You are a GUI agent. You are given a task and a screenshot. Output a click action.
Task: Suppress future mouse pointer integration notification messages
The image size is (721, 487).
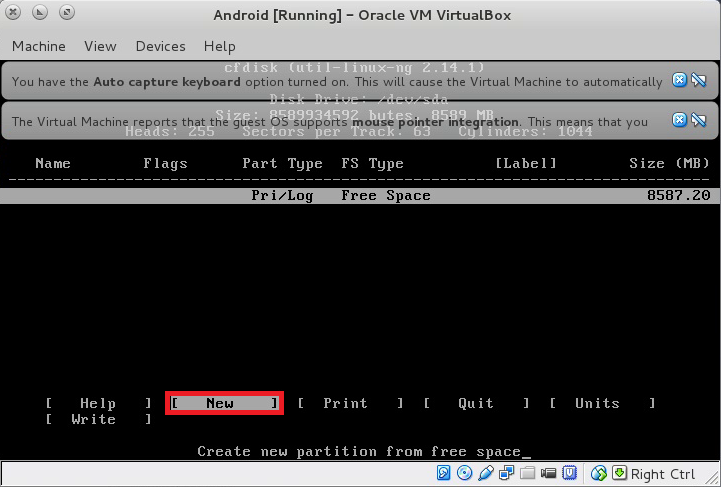698,120
